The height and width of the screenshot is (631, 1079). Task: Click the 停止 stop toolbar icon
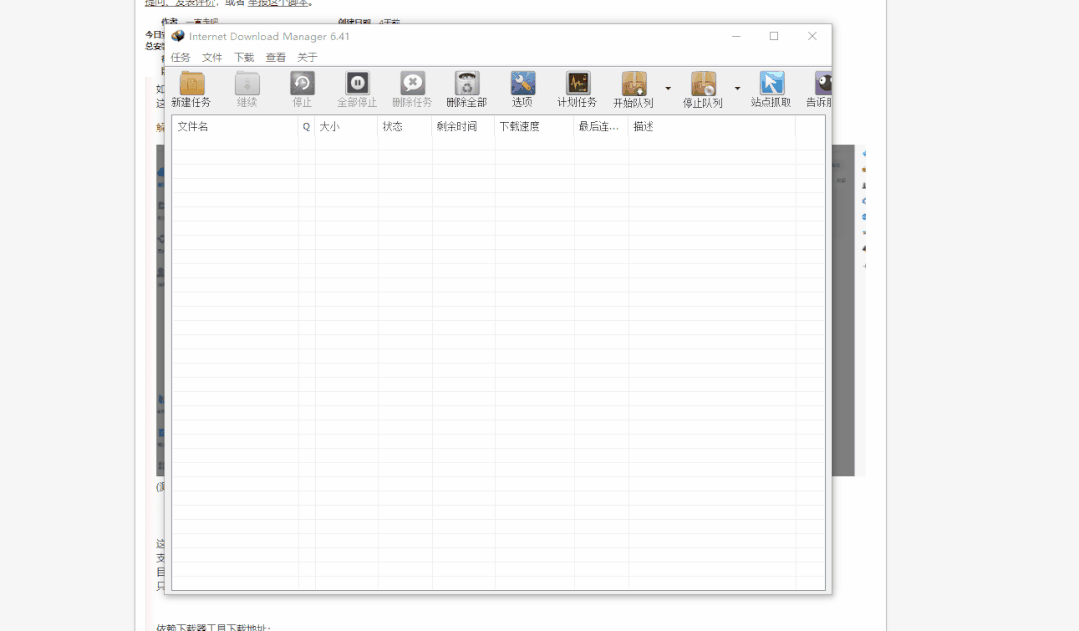tap(302, 83)
